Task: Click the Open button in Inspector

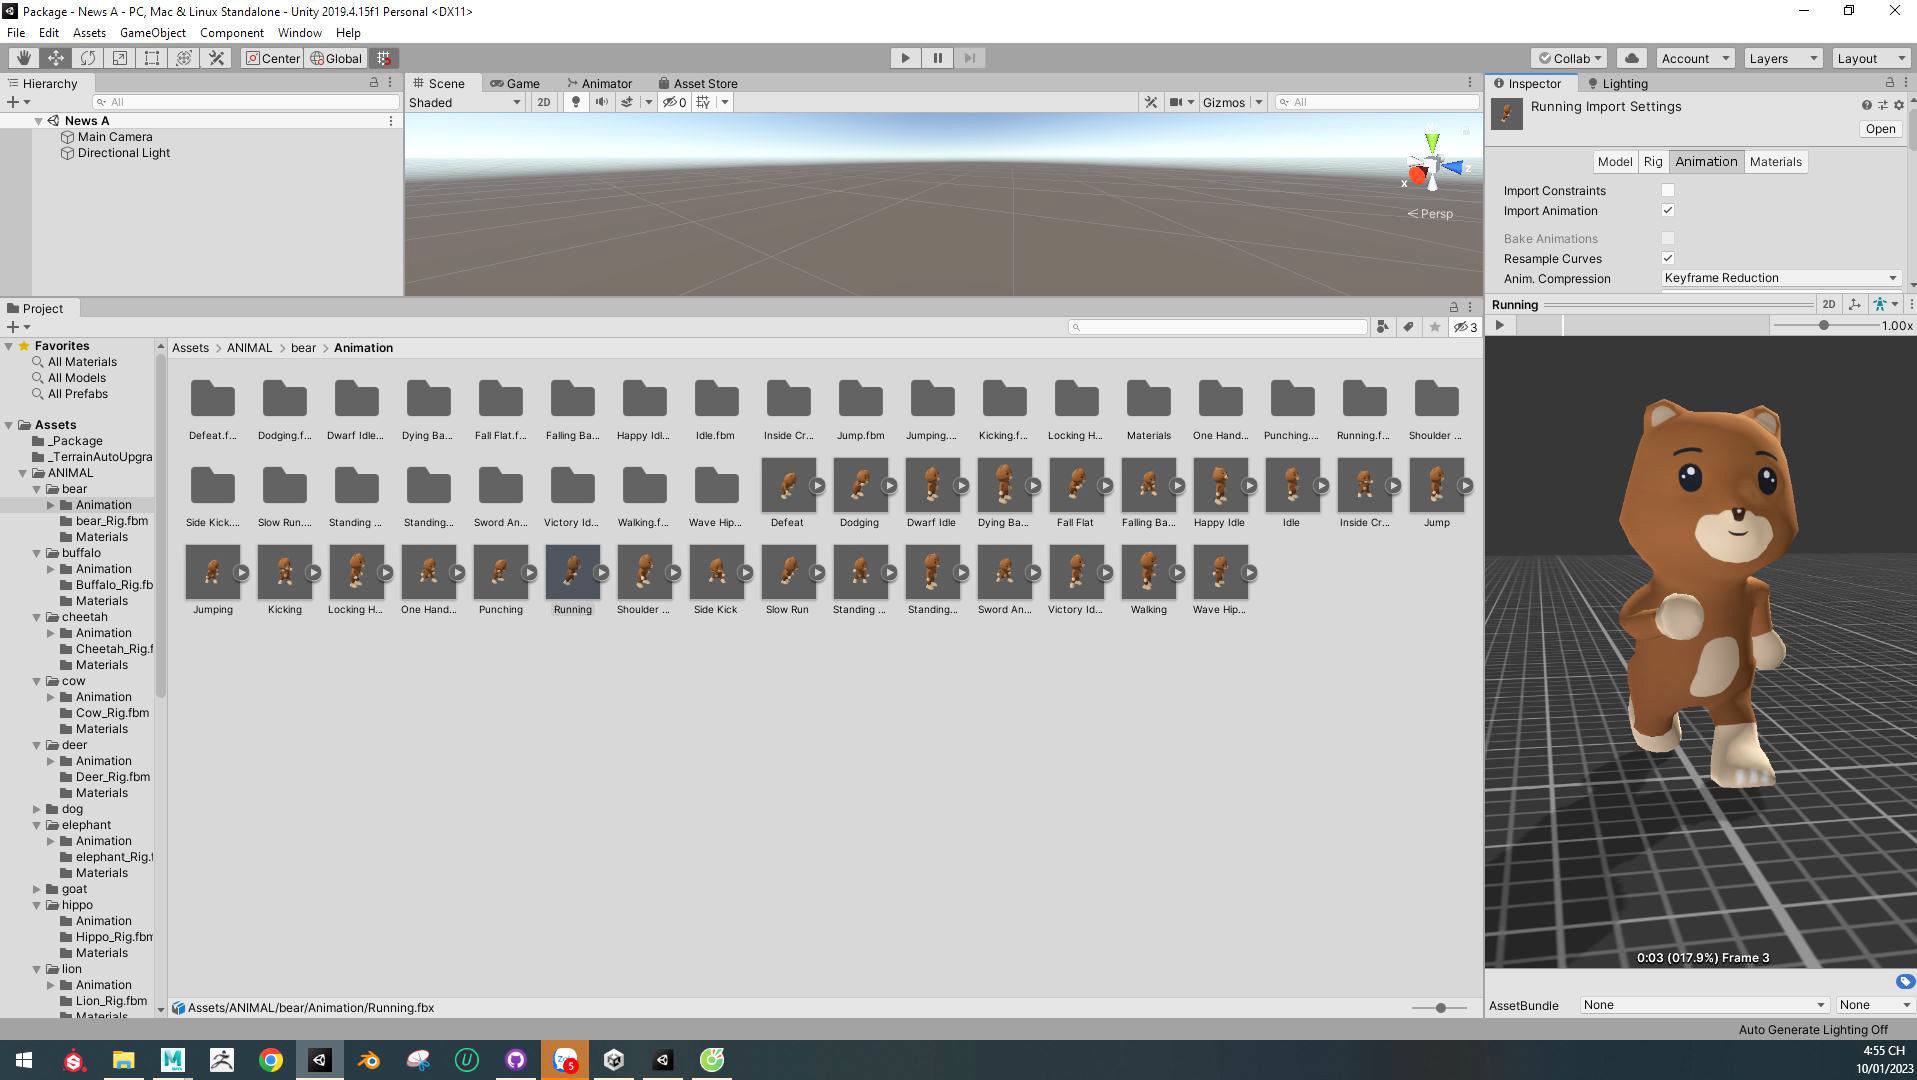Action: click(x=1880, y=129)
